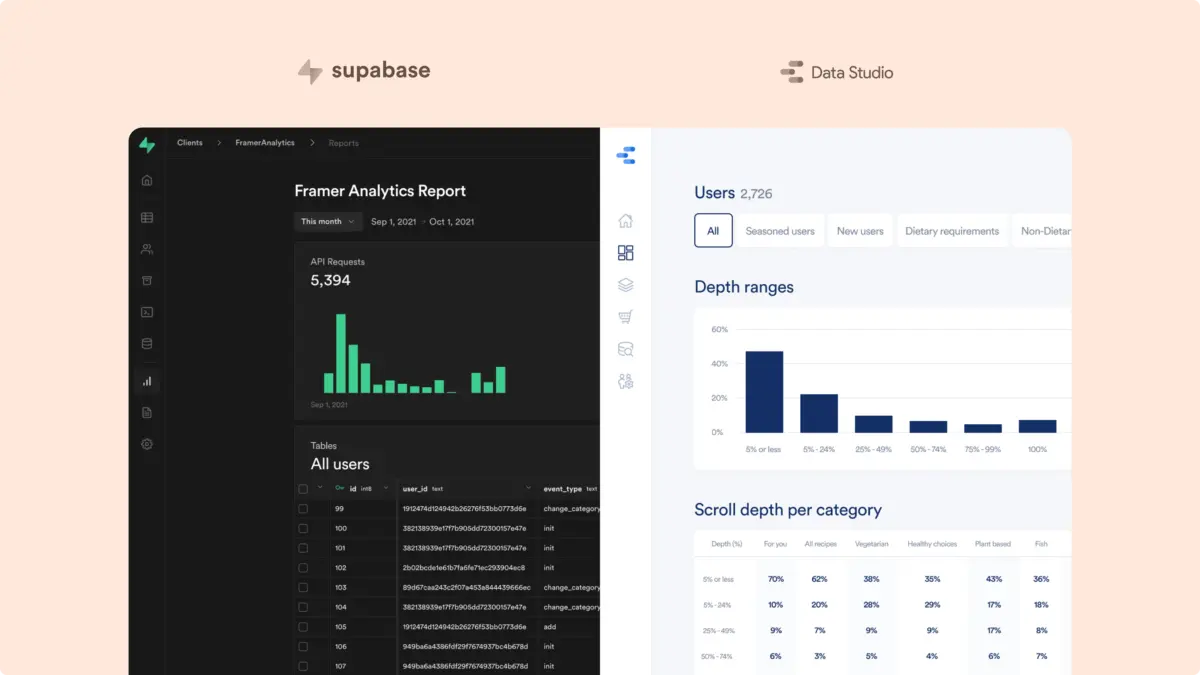The height and width of the screenshot is (675, 1200).
Task: Click the Reports breadcrumb
Action: (343, 143)
